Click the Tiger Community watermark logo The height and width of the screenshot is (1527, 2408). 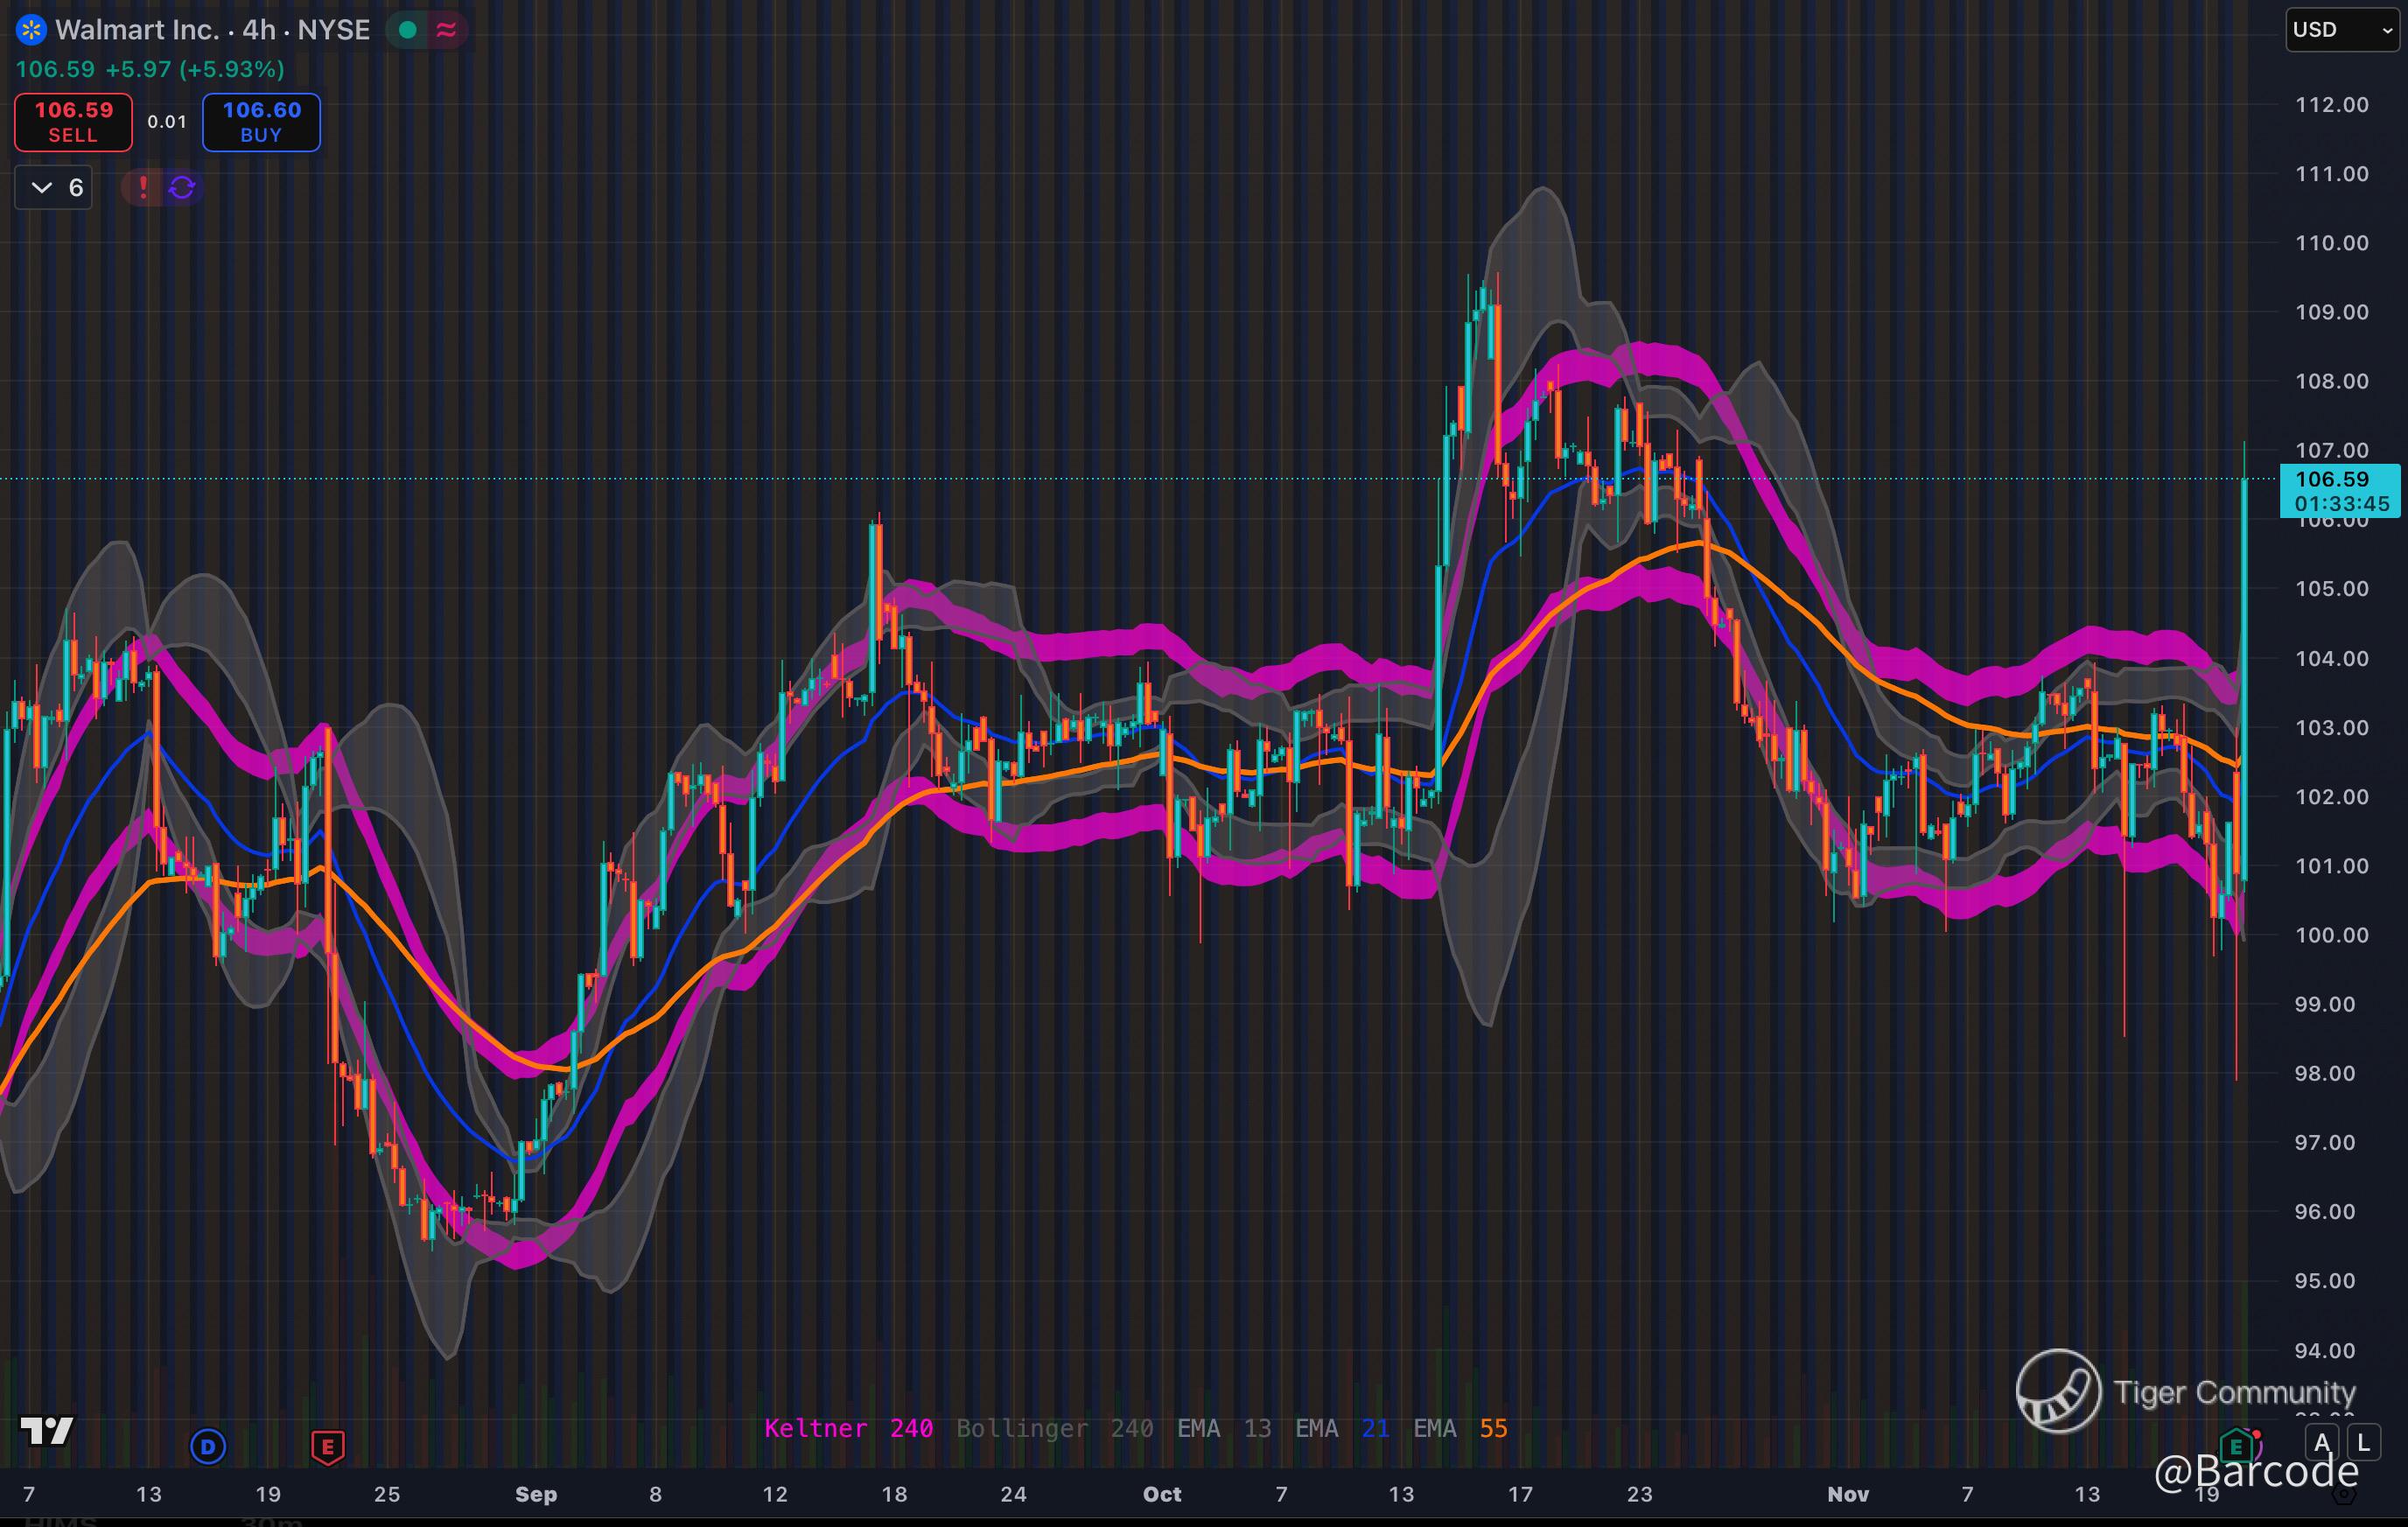click(2058, 1391)
